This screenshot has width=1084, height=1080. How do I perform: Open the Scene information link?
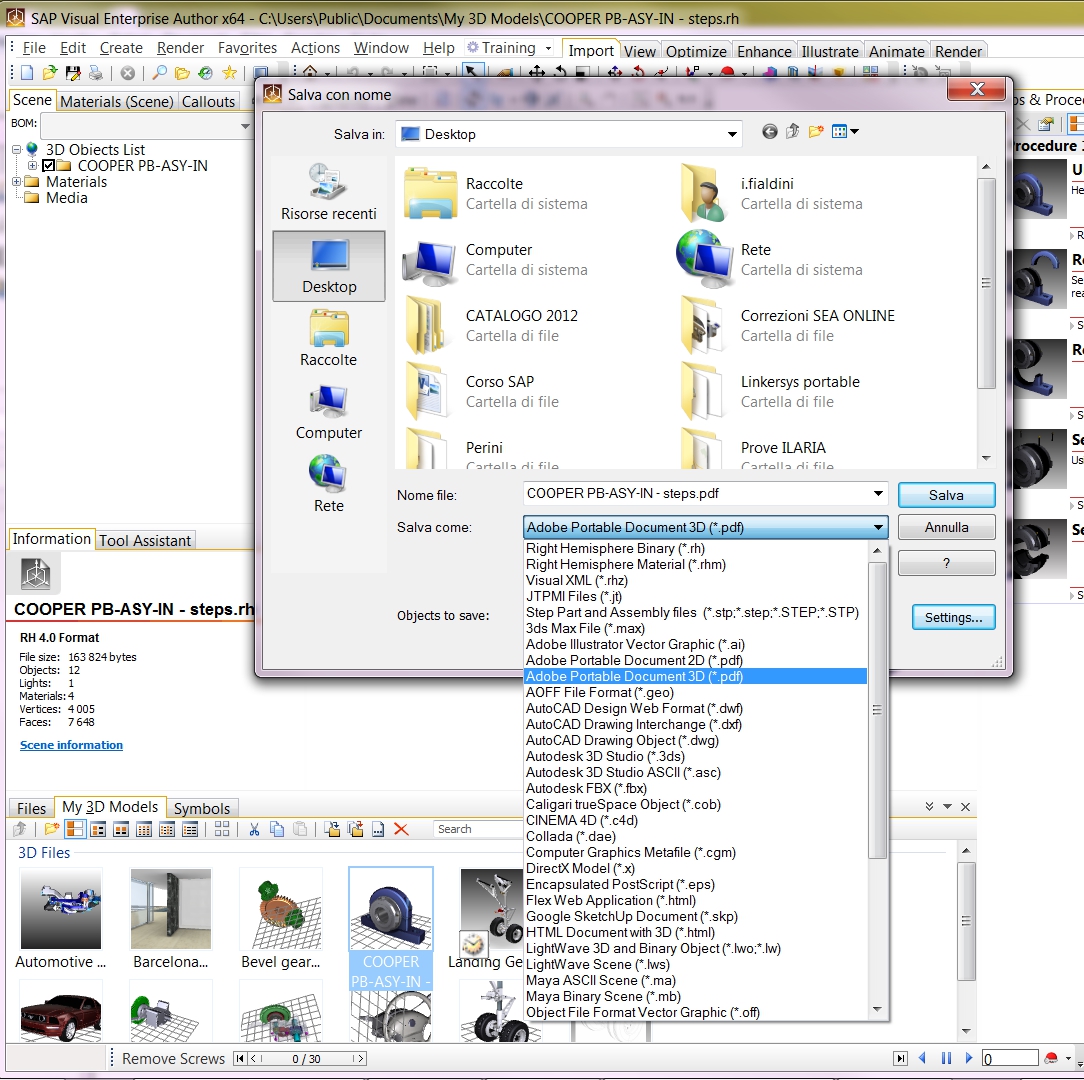[71, 745]
